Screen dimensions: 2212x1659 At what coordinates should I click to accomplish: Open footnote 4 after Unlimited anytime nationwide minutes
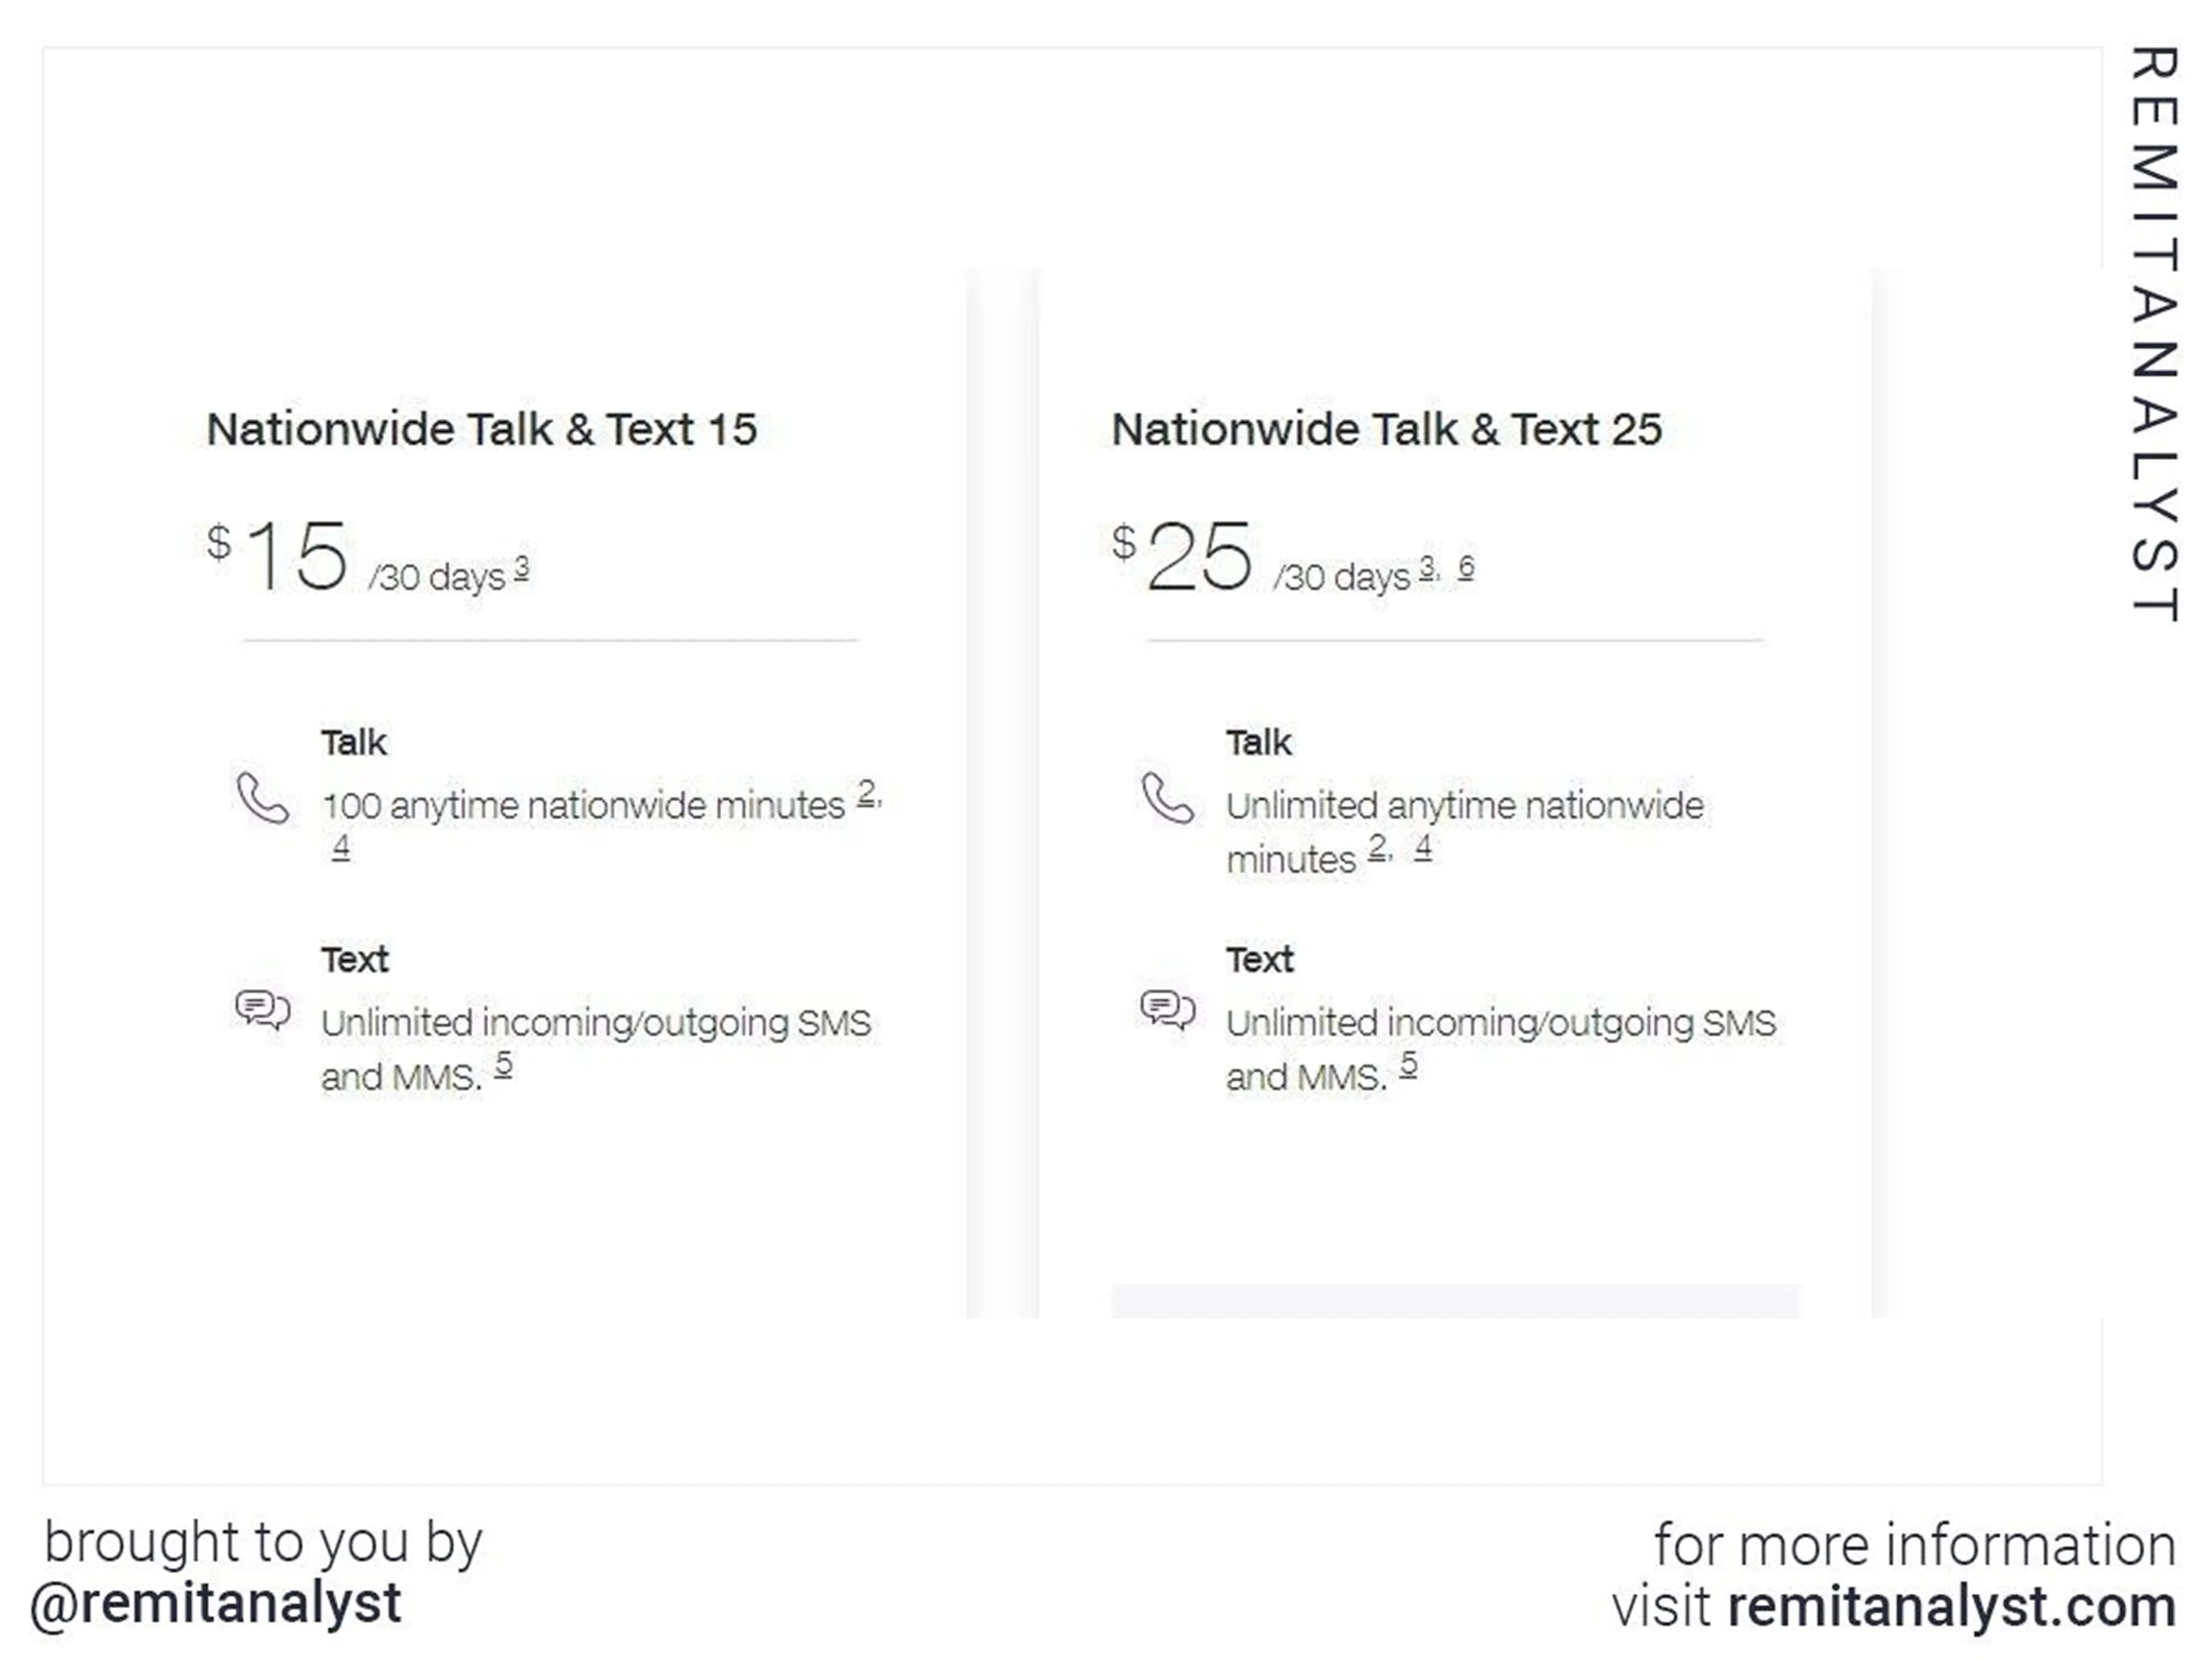tap(1423, 848)
